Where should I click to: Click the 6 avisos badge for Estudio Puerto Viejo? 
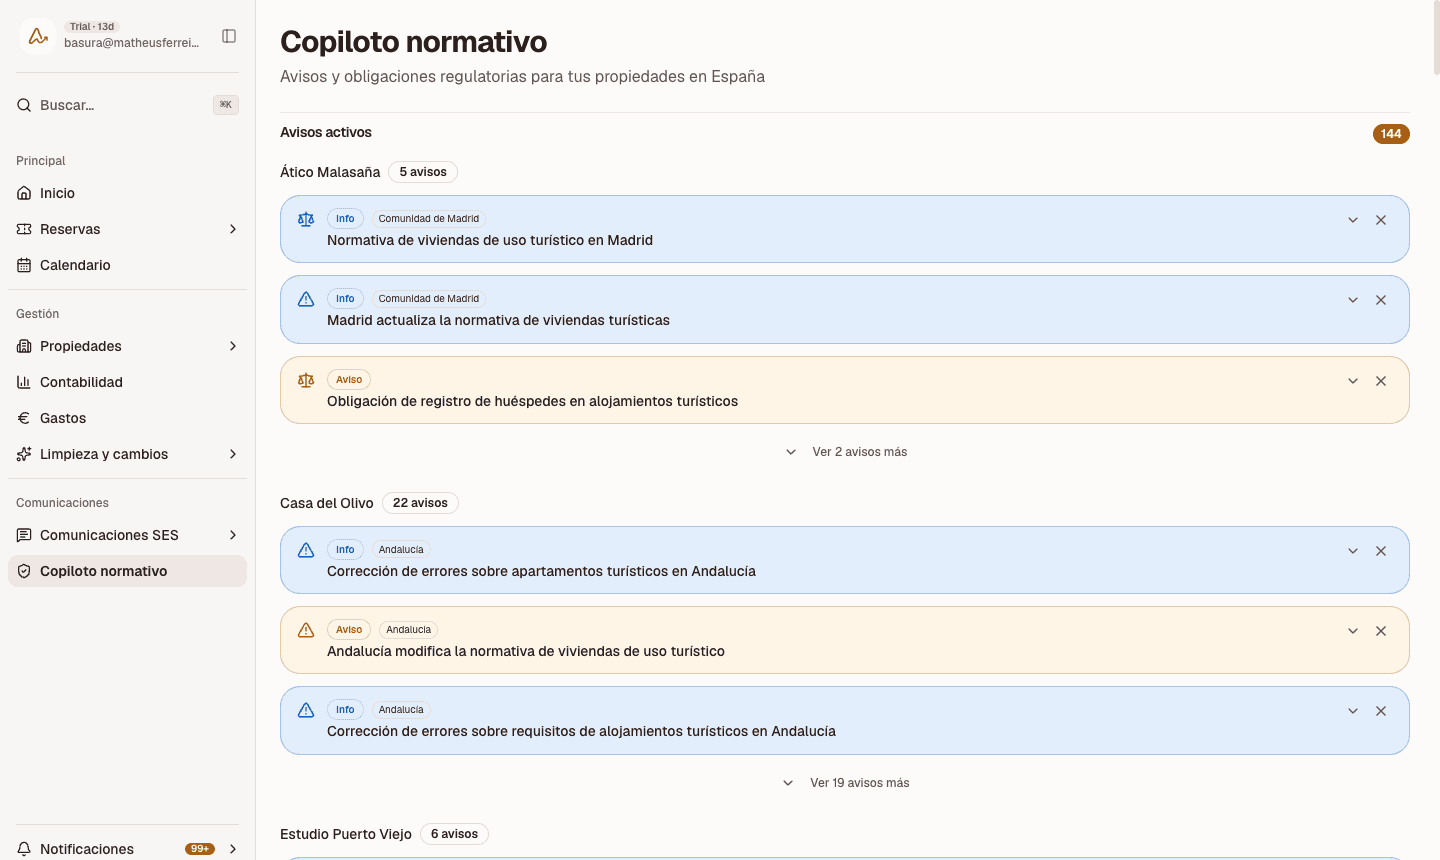(454, 834)
